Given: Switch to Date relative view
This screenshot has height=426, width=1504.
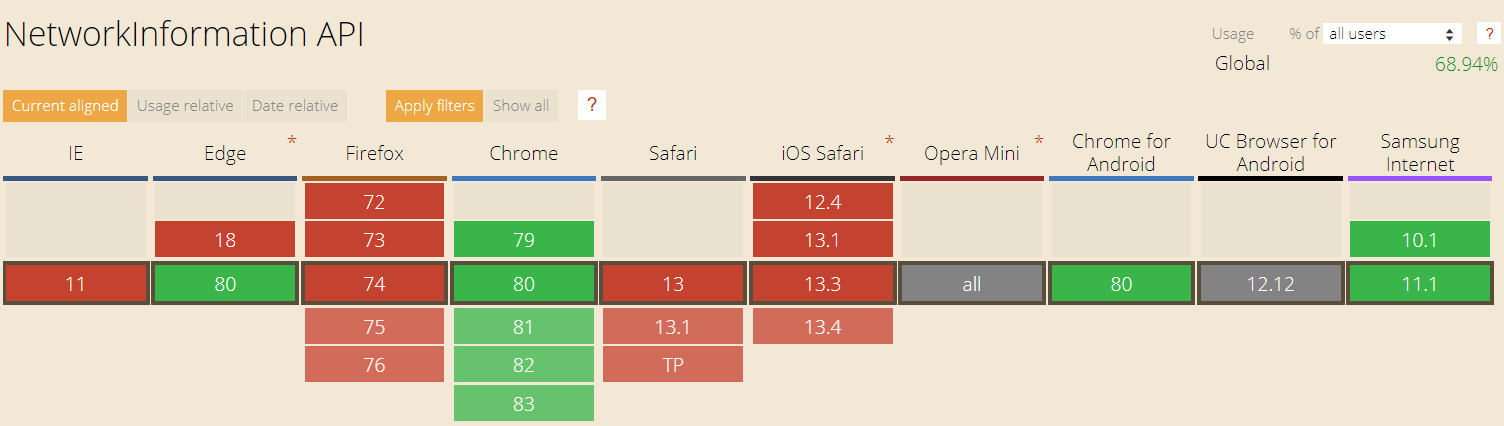Looking at the screenshot, I should coord(295,106).
